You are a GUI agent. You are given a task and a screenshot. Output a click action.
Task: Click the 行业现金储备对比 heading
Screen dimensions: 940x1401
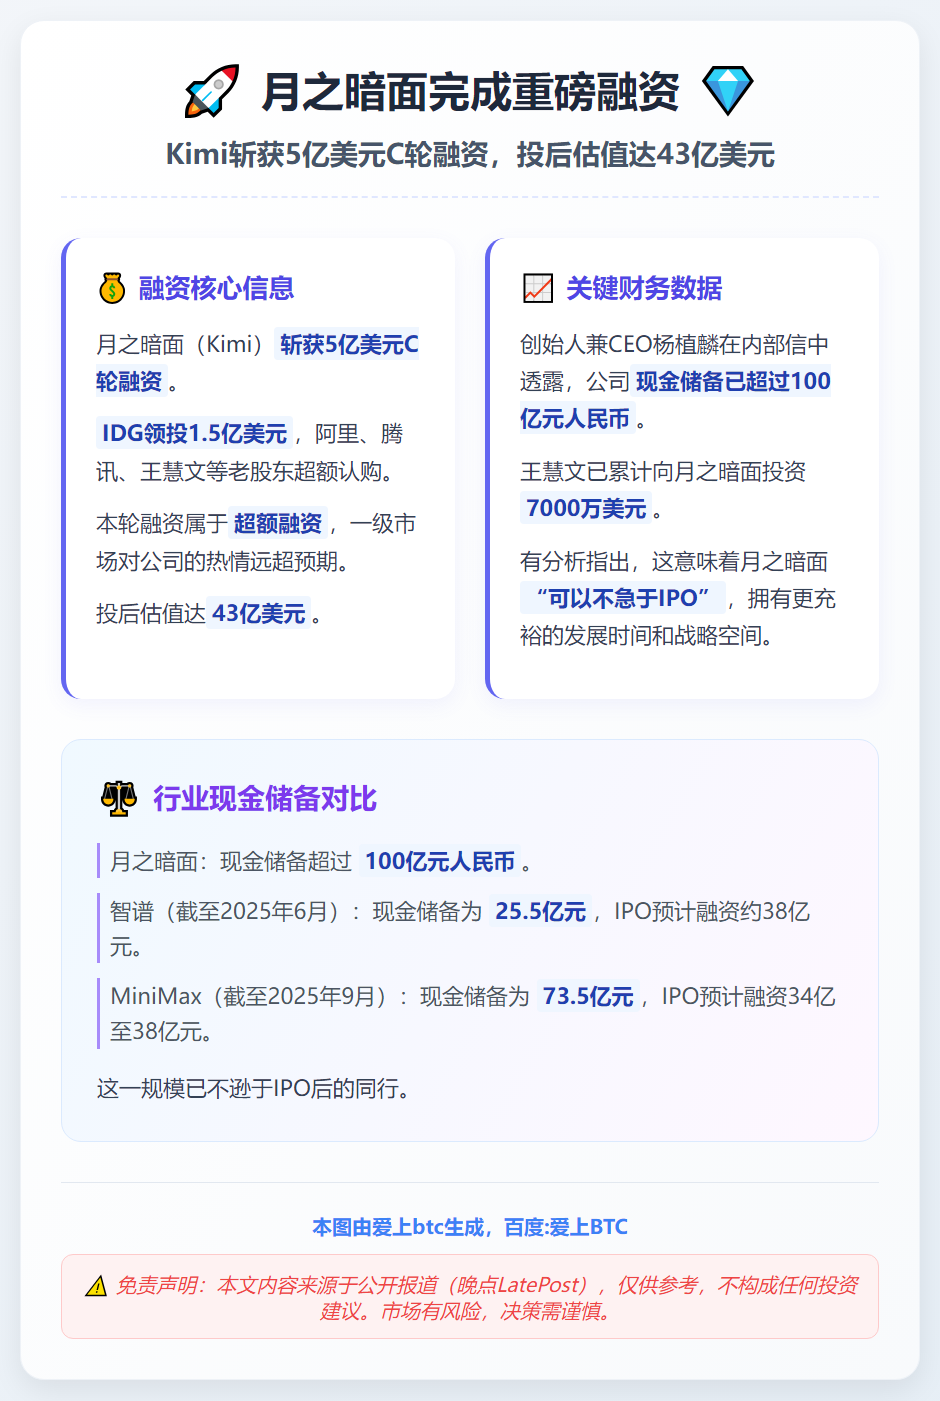point(264,798)
